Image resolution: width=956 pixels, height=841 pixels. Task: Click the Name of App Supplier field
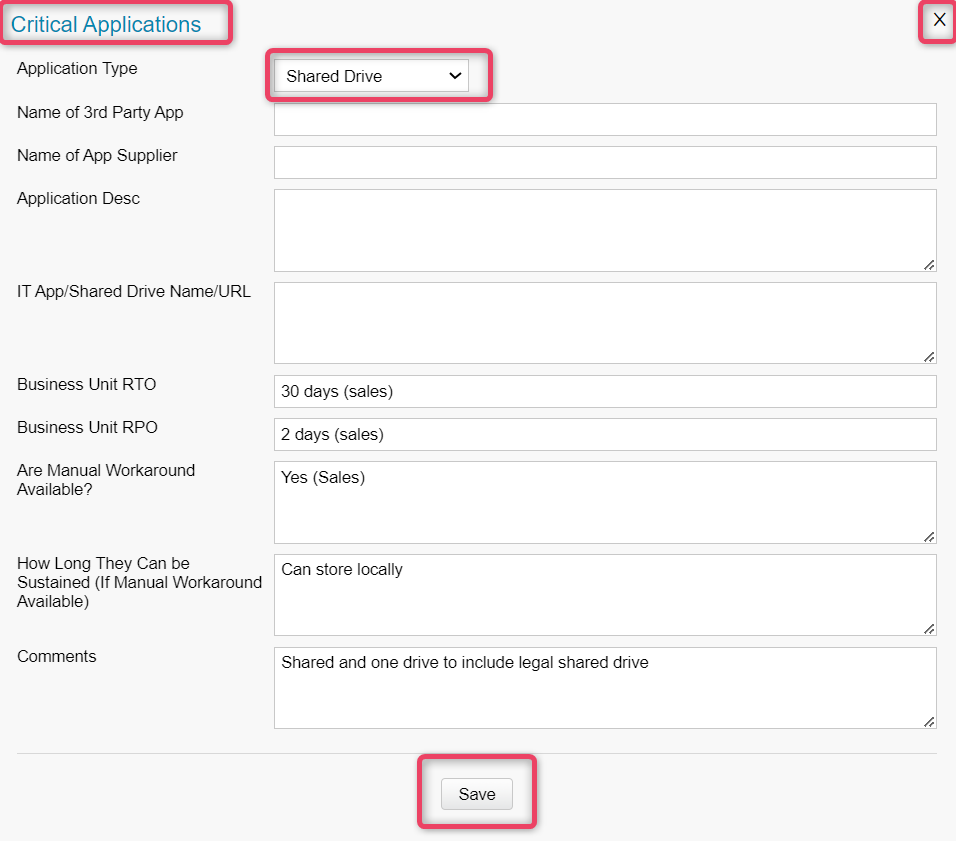(605, 162)
